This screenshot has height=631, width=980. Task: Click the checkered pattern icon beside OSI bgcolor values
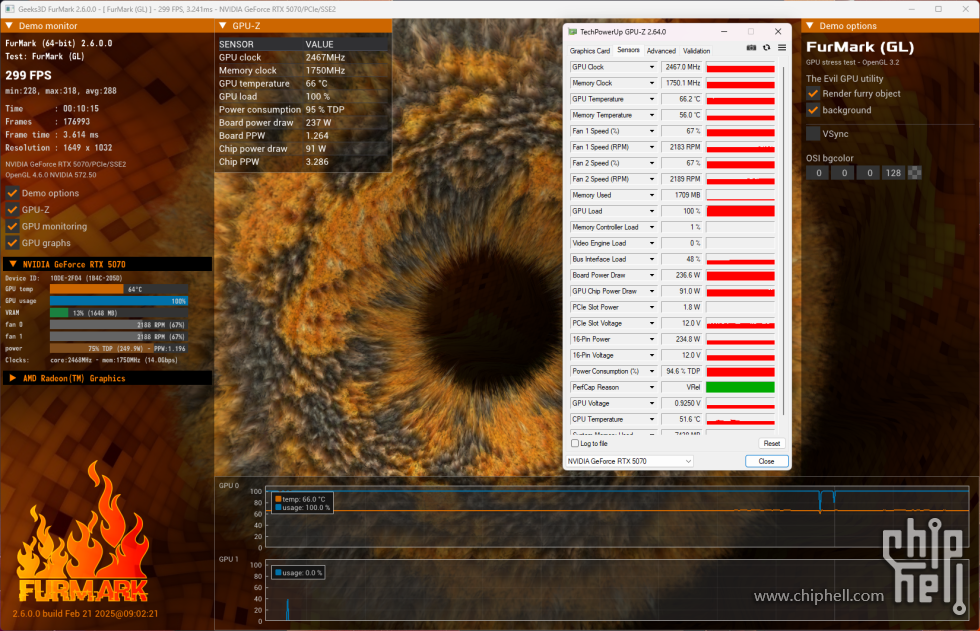point(914,173)
